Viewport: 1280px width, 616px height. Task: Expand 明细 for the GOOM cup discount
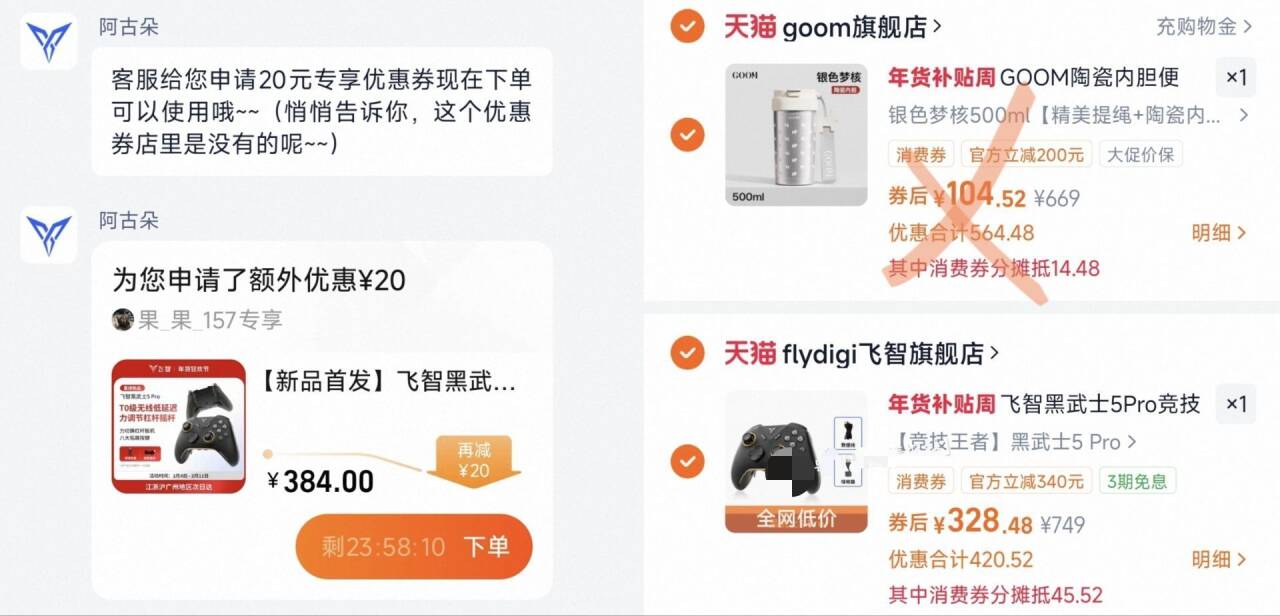pos(1219,233)
